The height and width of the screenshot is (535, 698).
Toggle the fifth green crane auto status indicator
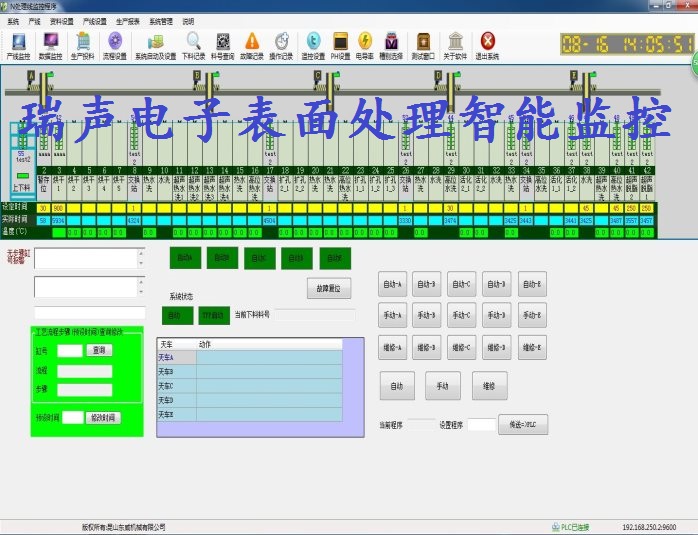click(335, 258)
